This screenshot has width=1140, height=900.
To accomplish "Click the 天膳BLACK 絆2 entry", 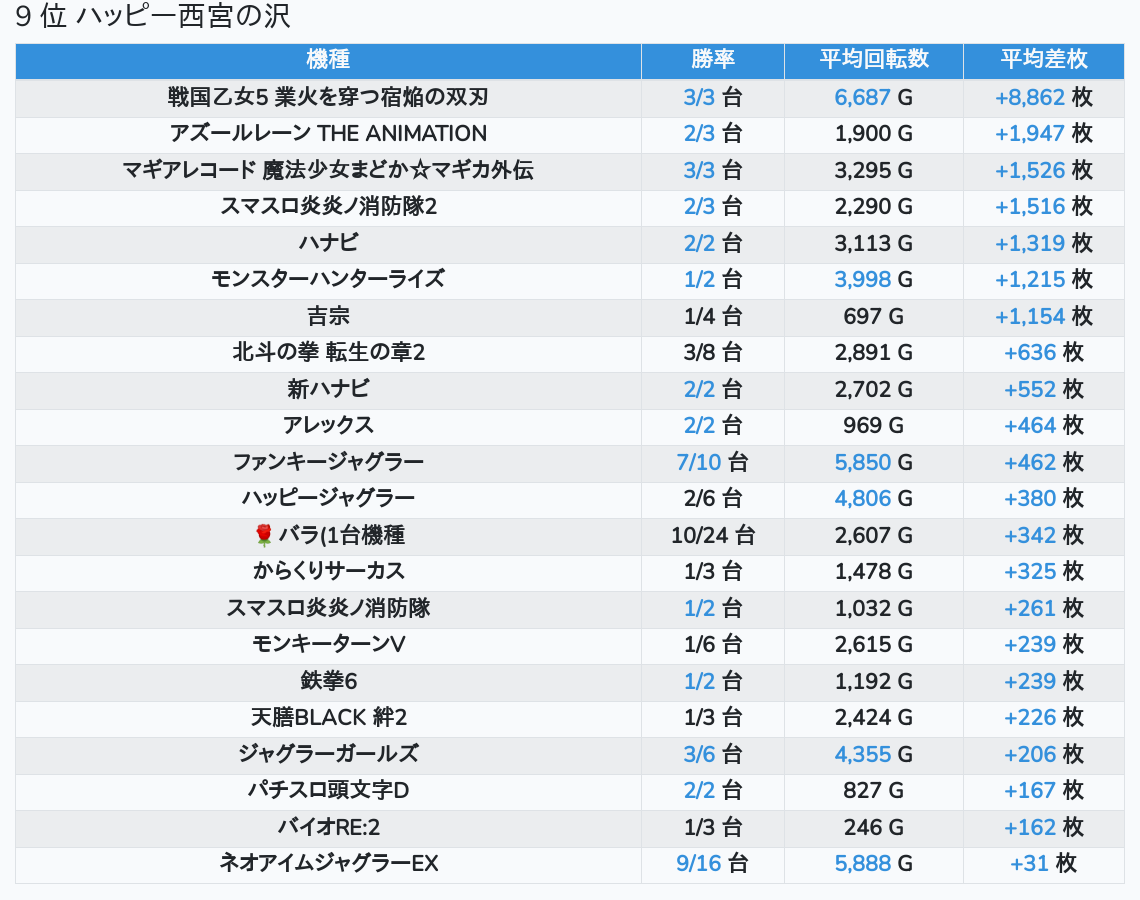I will click(328, 718).
